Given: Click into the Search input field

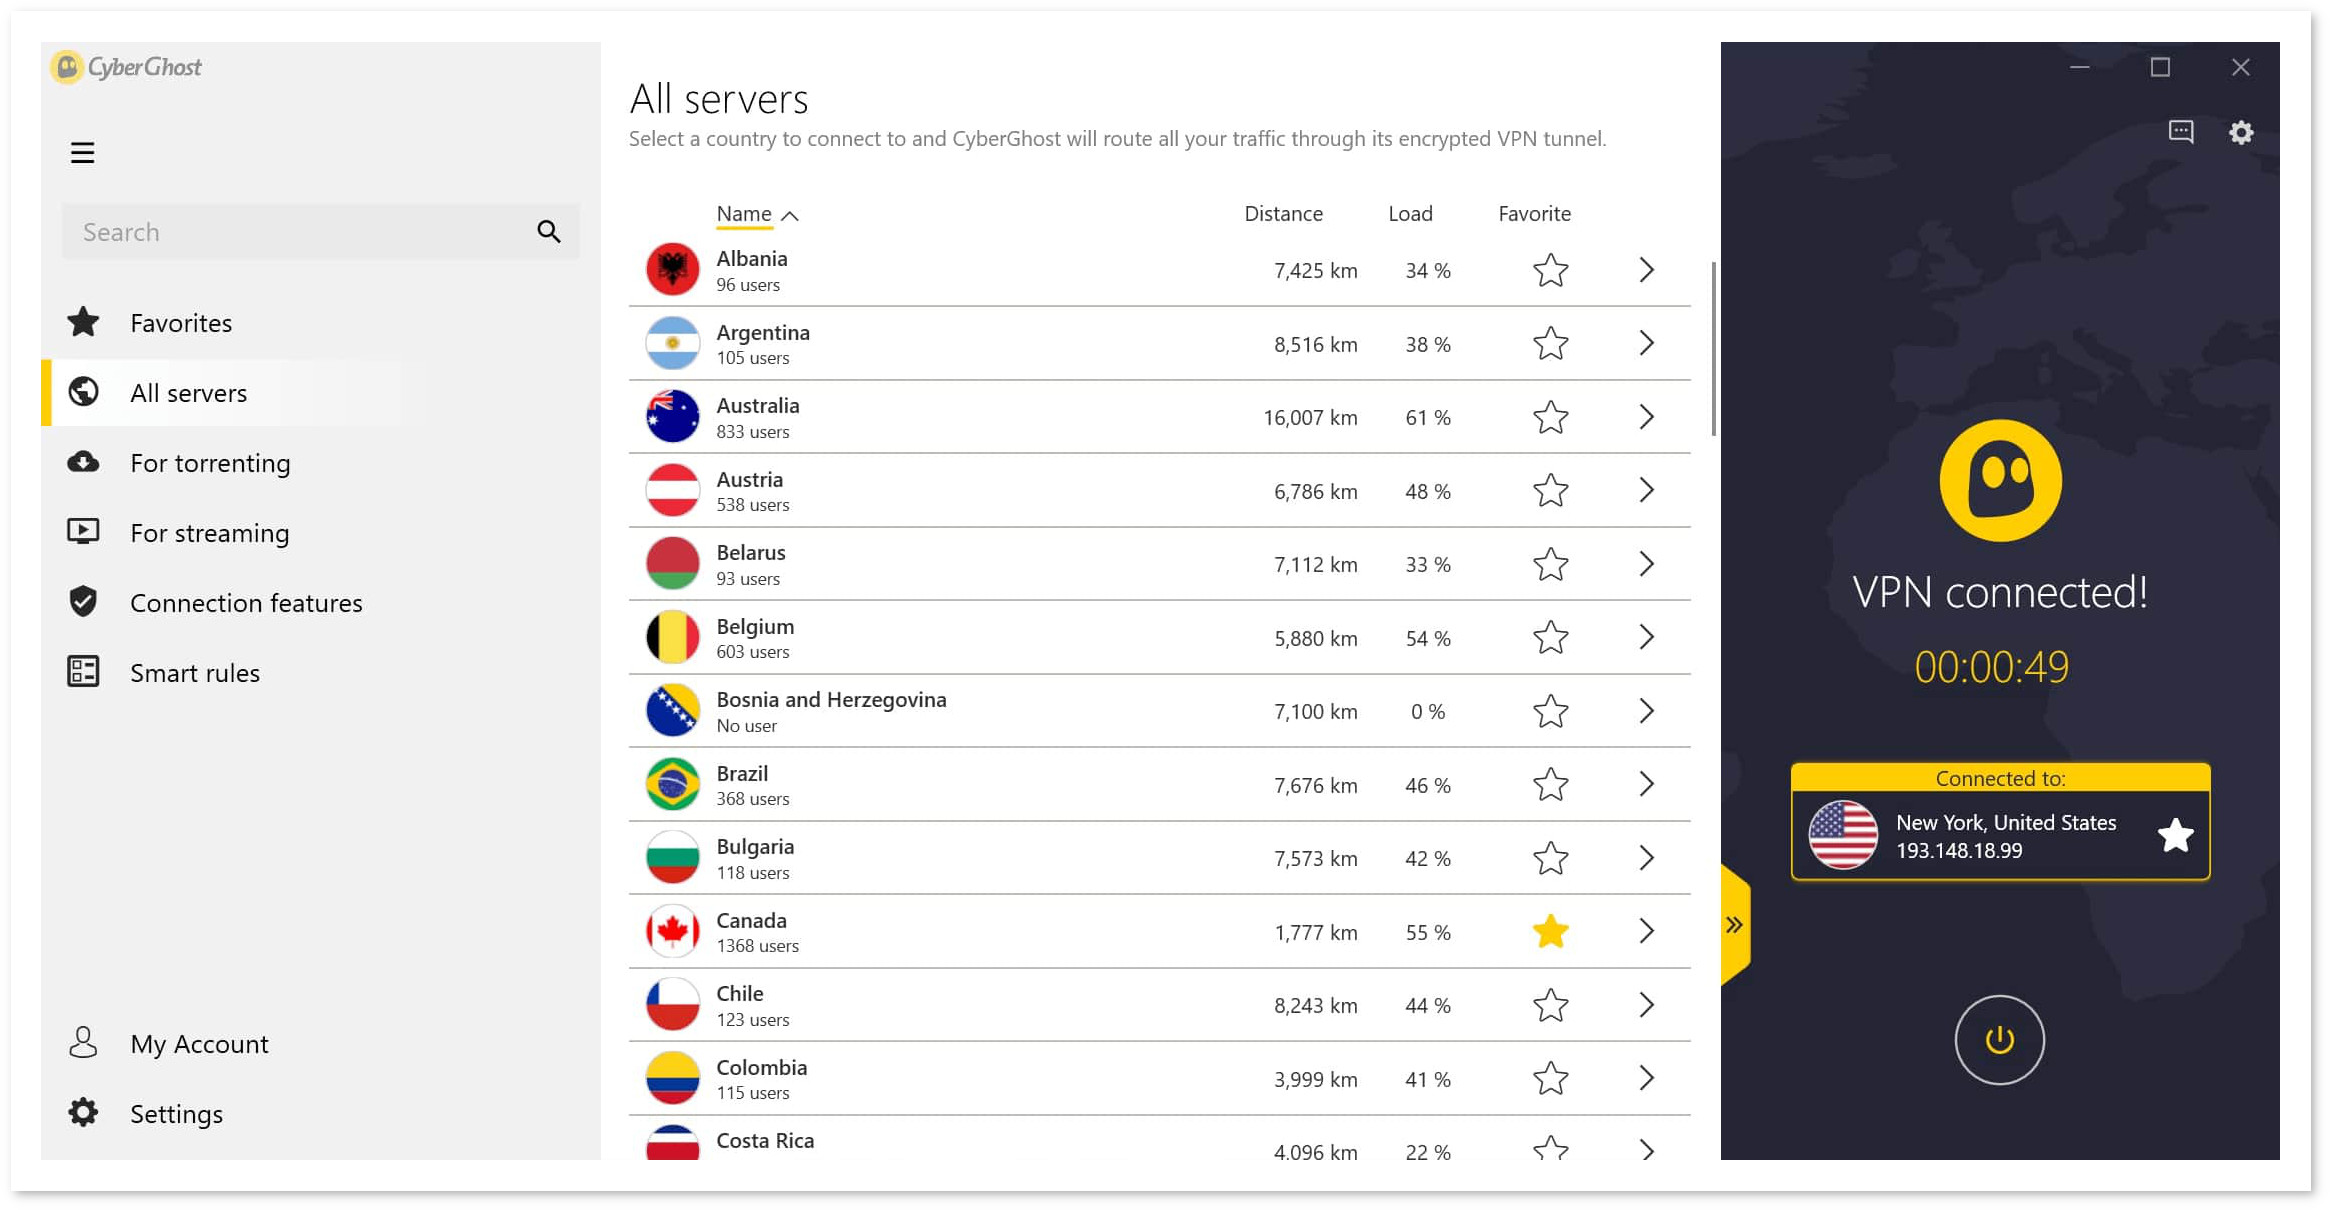Looking at the screenshot, I should click(x=300, y=232).
